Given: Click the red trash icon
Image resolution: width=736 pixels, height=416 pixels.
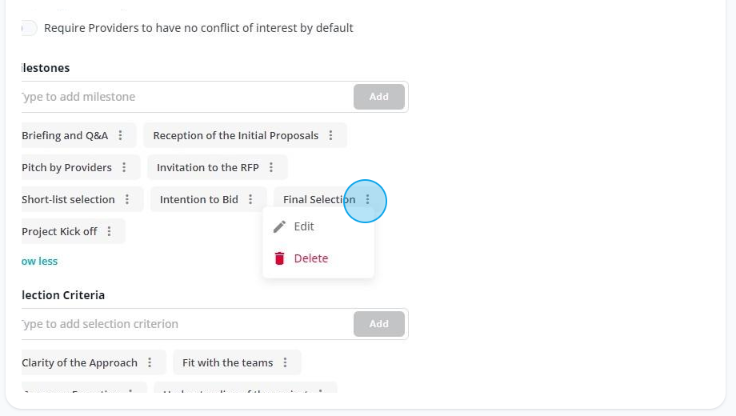Looking at the screenshot, I should tap(279, 258).
